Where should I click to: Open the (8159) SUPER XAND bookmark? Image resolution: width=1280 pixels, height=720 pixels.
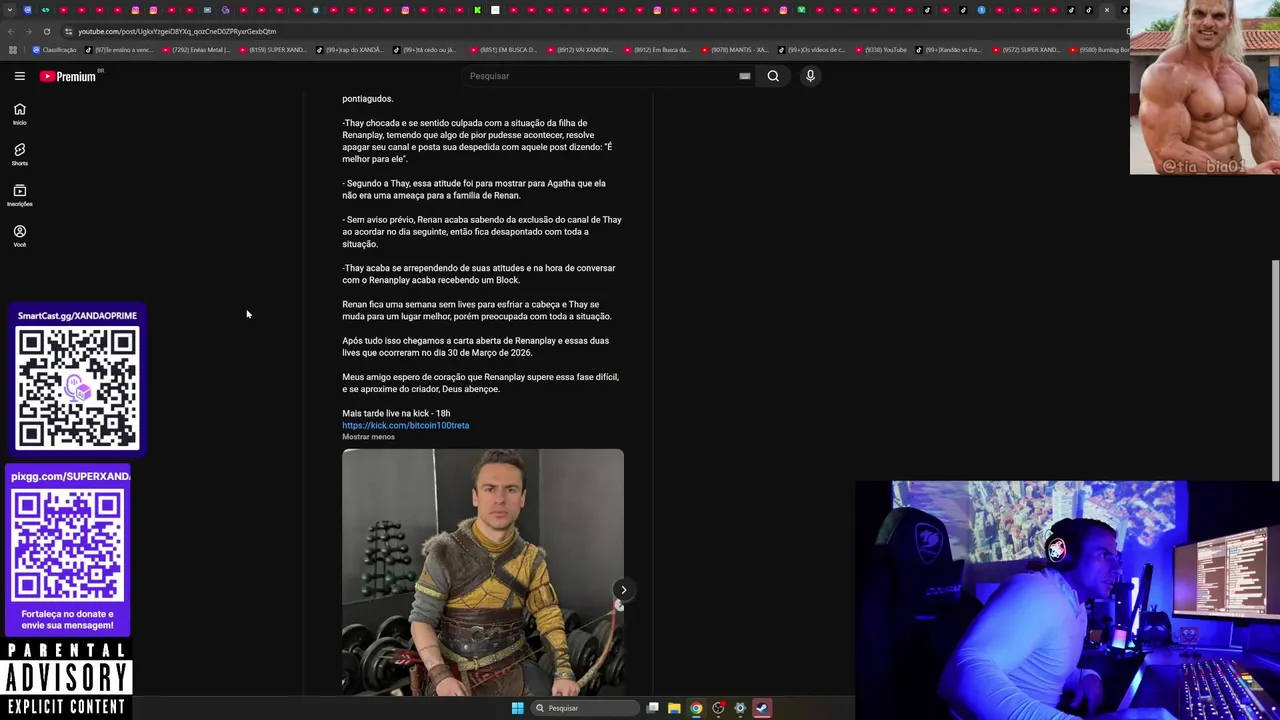272,49
